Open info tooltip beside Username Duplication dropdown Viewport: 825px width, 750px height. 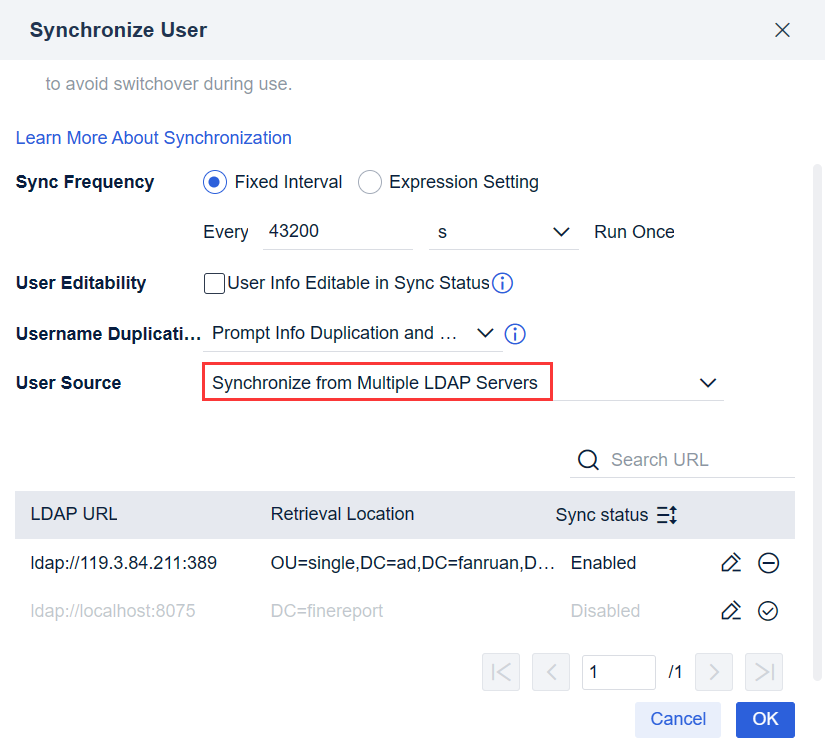click(515, 333)
